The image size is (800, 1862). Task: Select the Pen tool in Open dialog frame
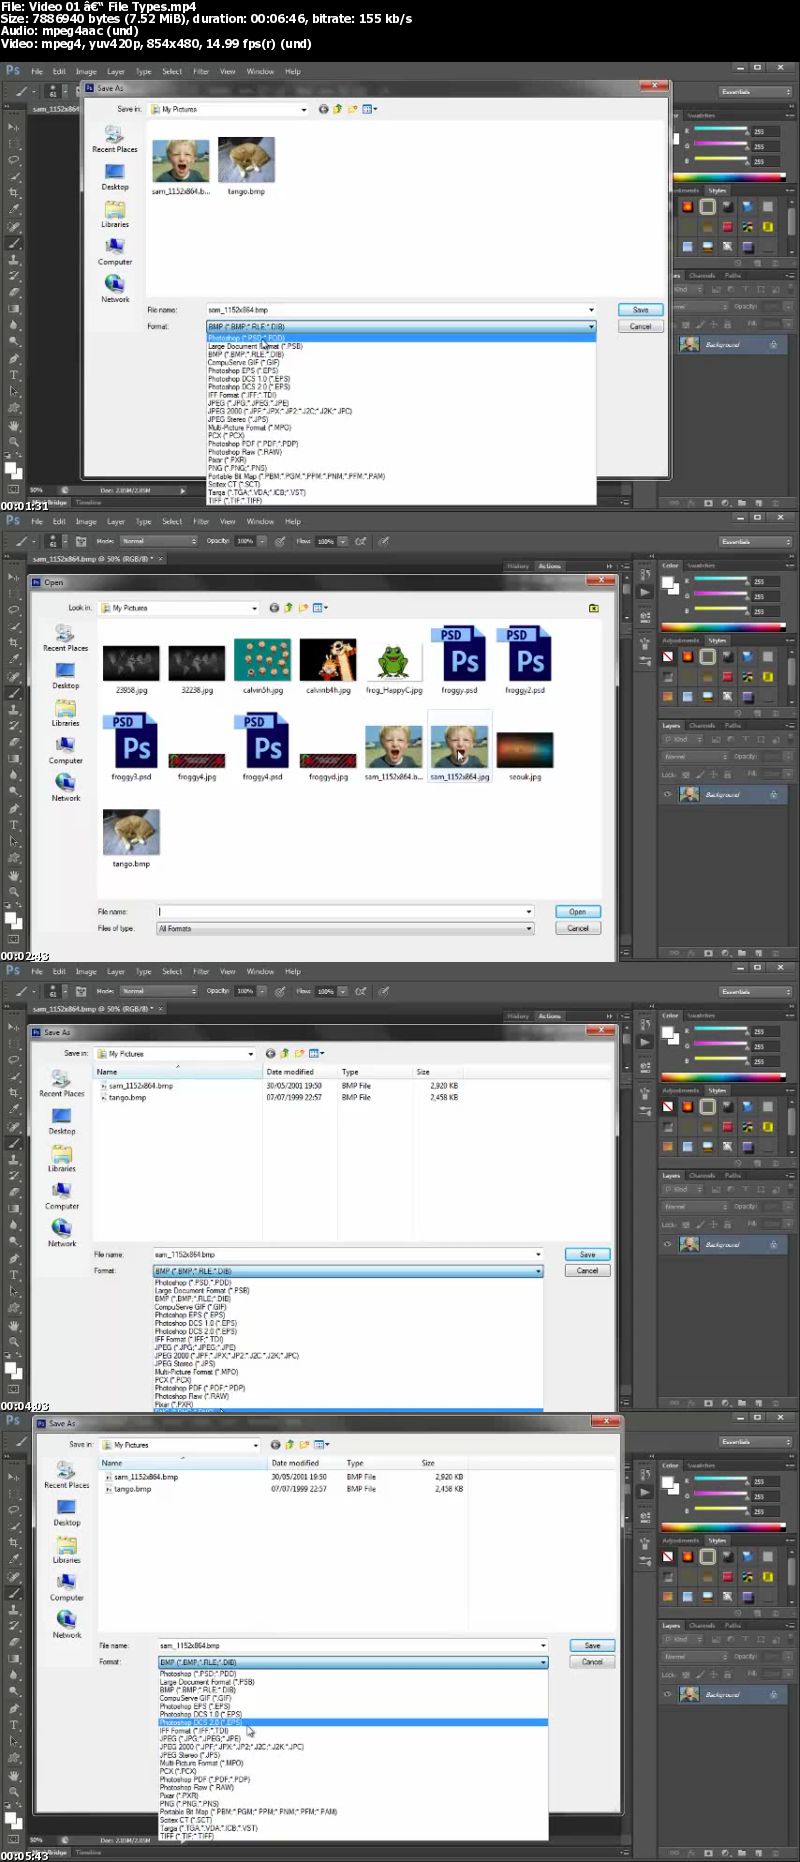click(14, 808)
